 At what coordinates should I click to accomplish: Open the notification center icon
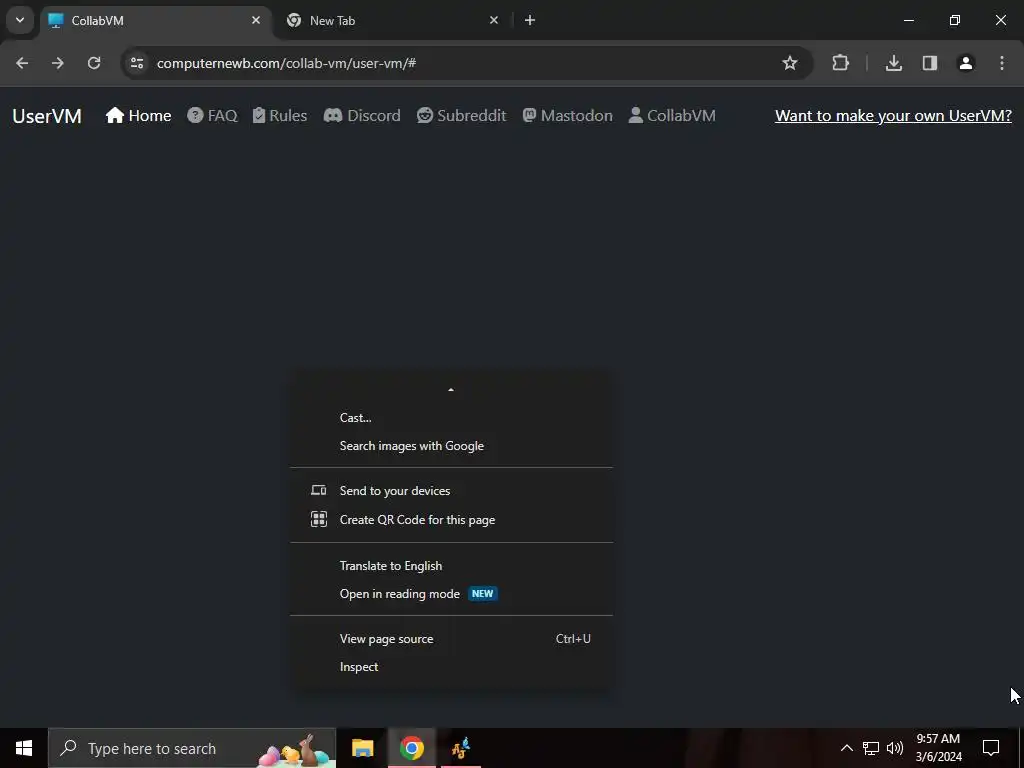click(991, 748)
